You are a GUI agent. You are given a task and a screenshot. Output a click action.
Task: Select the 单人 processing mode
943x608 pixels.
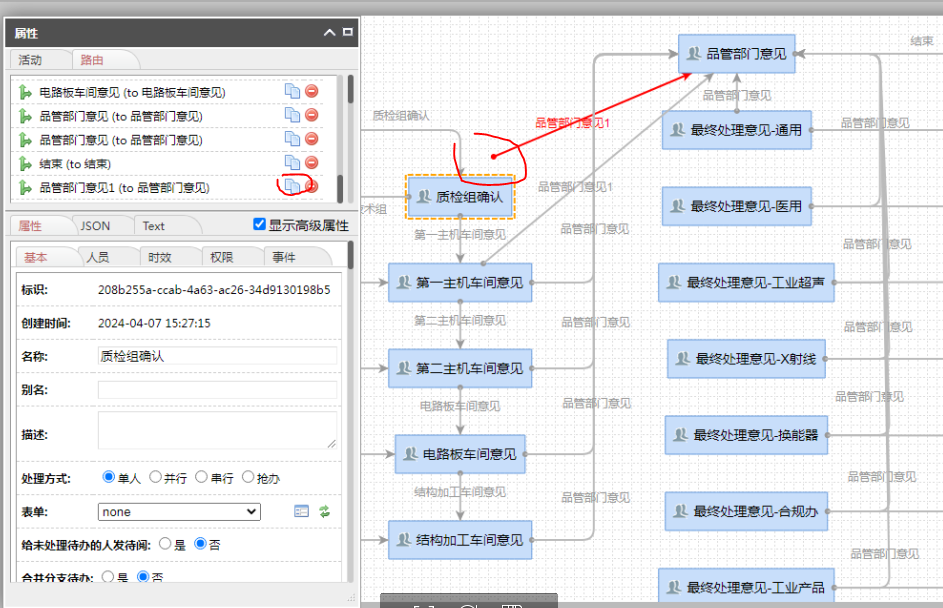tap(109, 477)
